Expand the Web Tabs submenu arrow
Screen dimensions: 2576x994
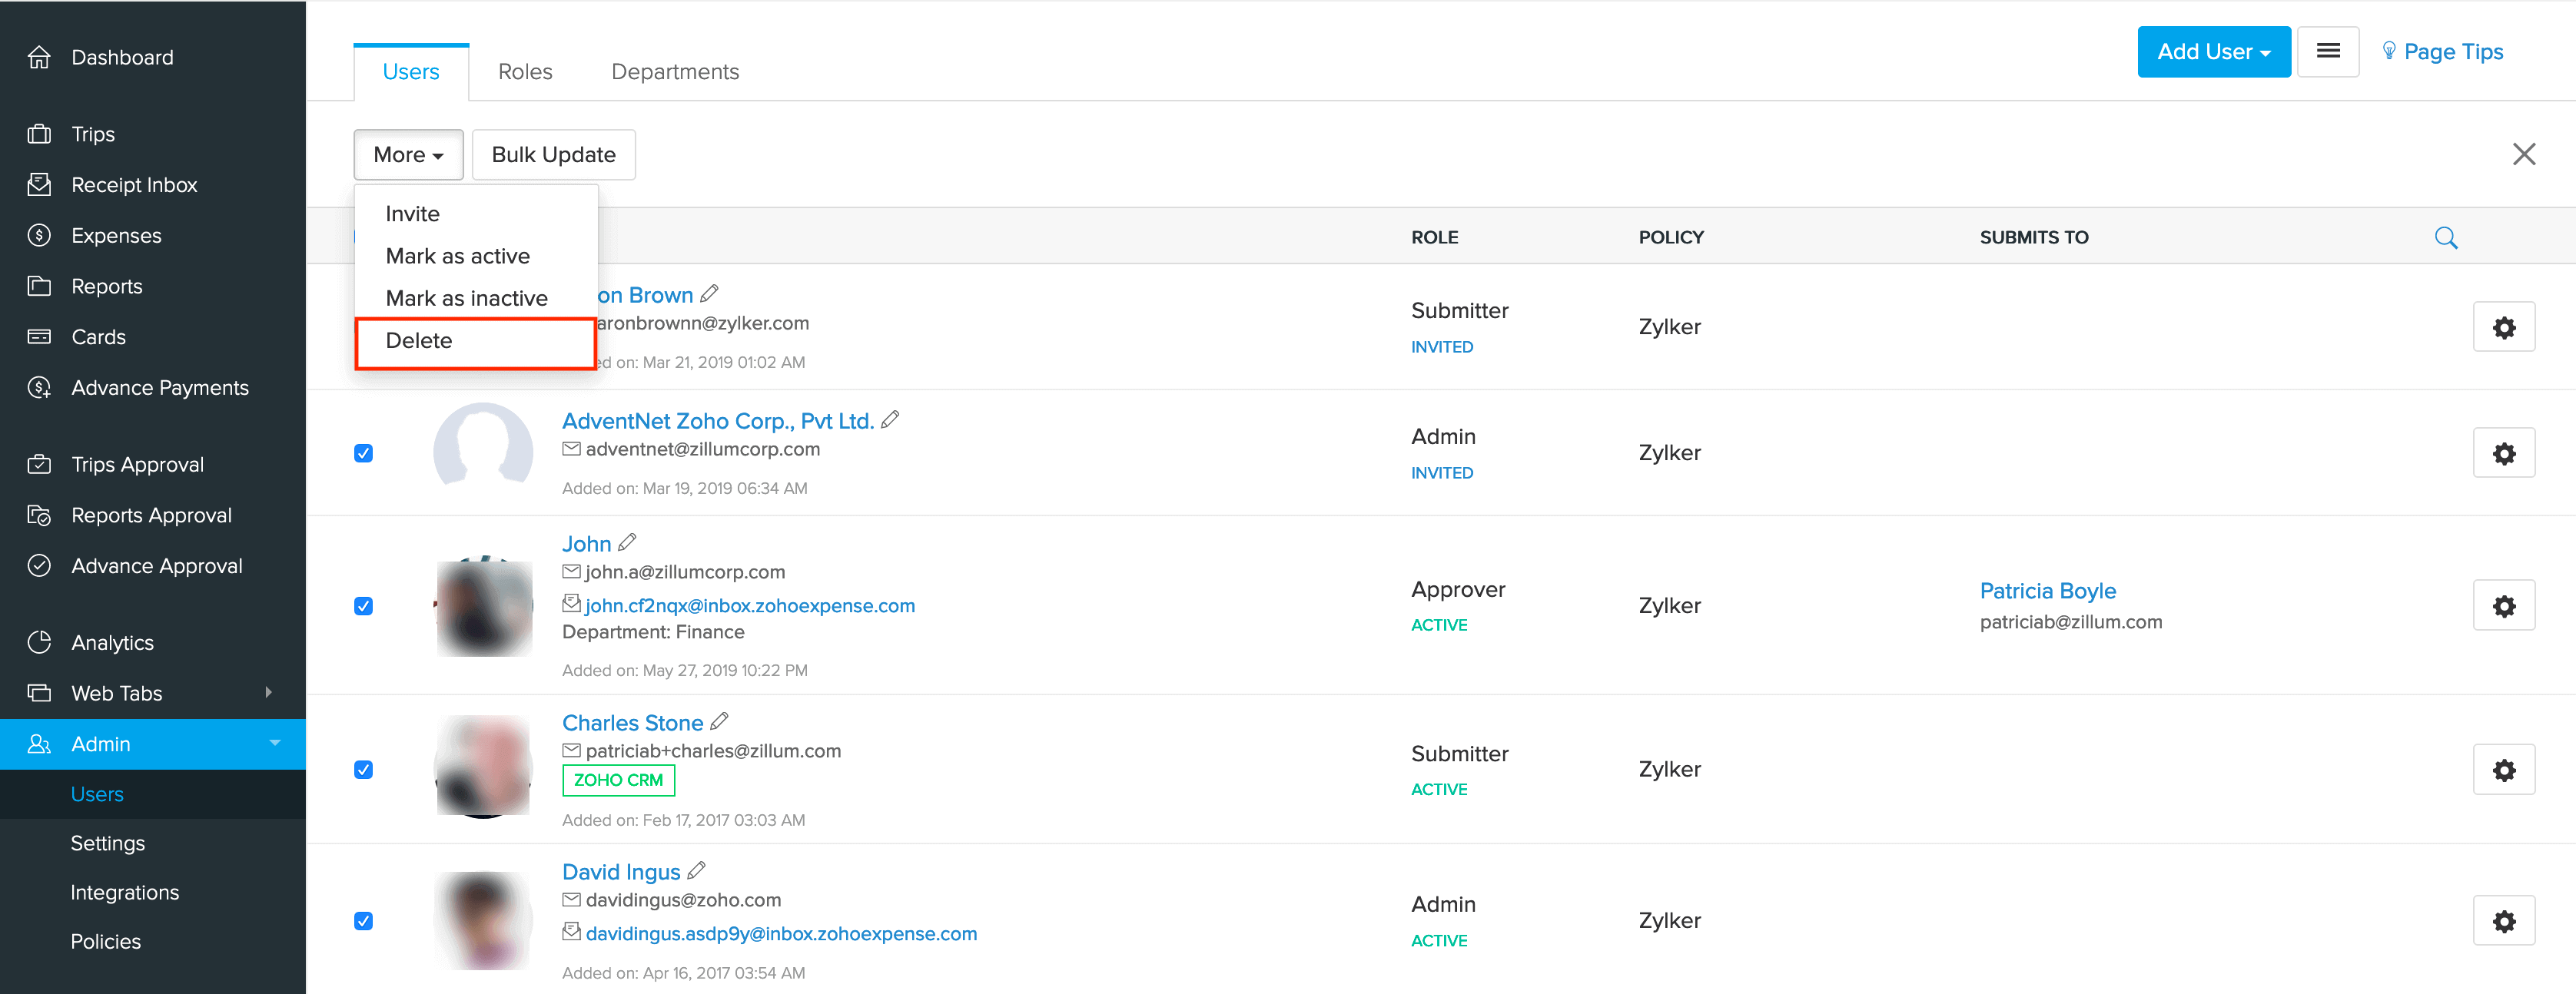pyautogui.click(x=268, y=693)
